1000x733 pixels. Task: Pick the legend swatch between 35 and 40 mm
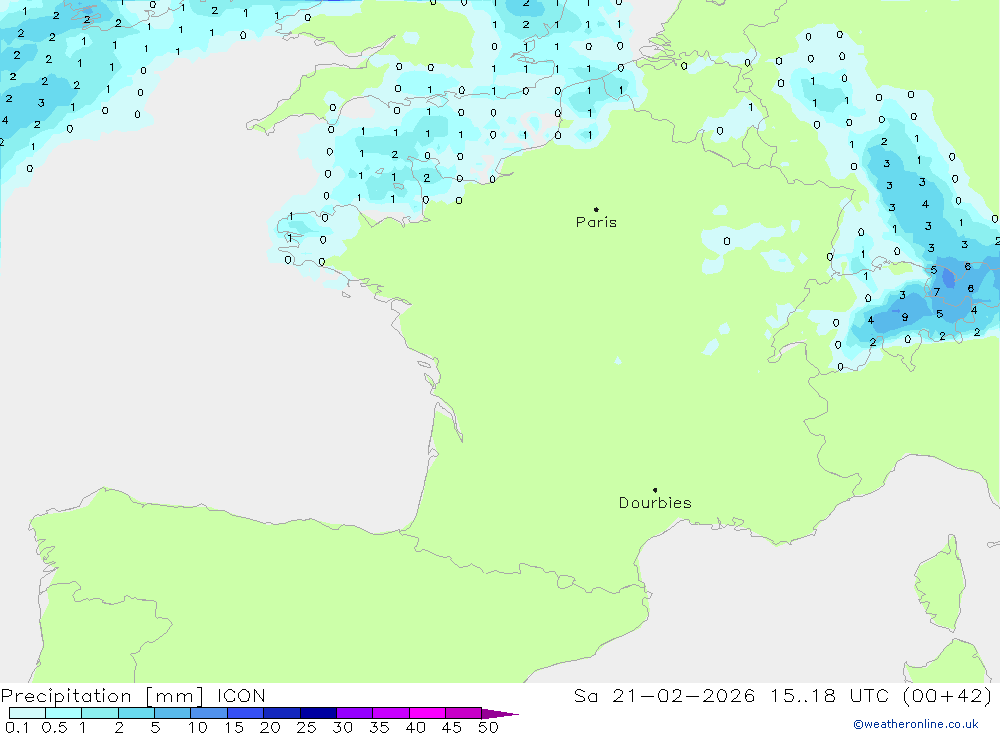click(391, 713)
